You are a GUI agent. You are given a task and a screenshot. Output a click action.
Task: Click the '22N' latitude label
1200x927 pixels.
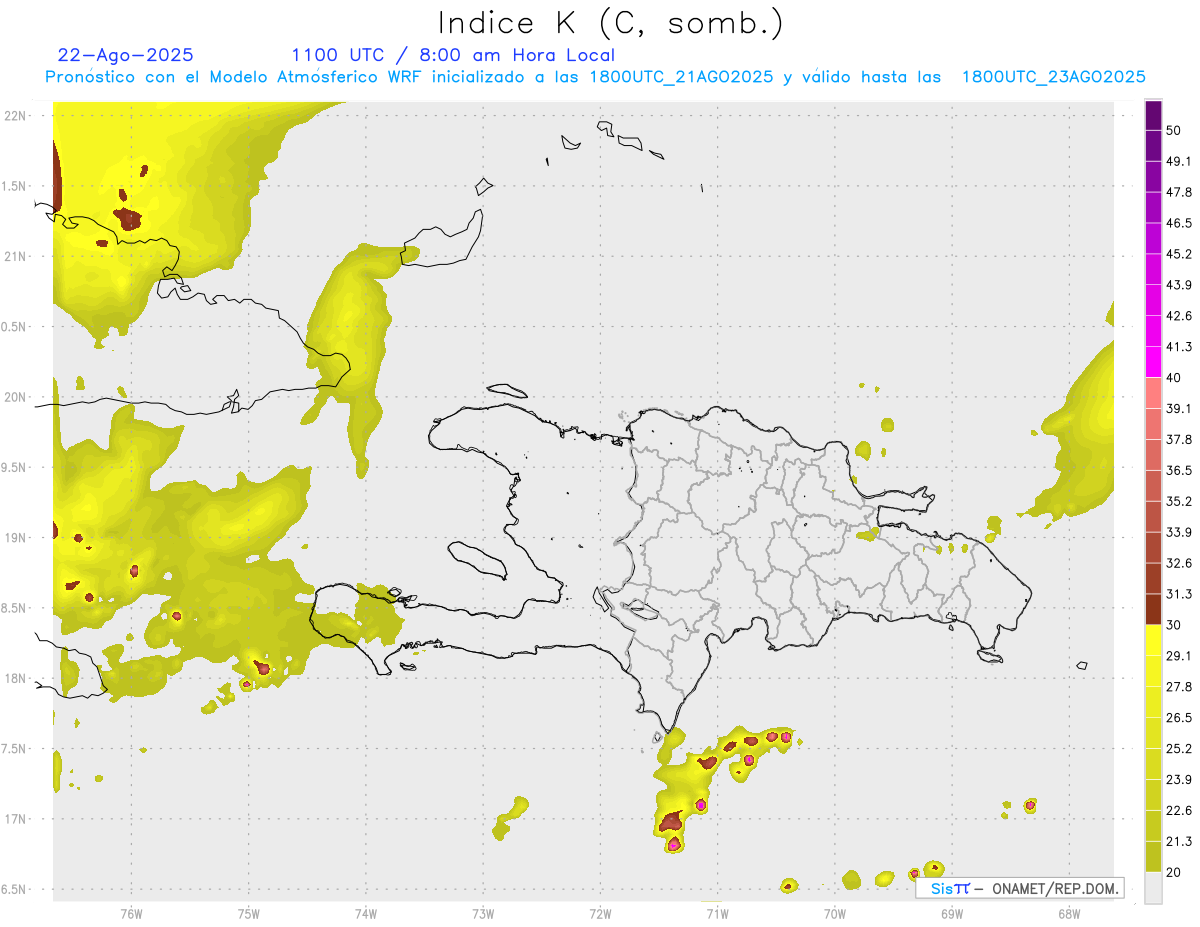[x=14, y=116]
